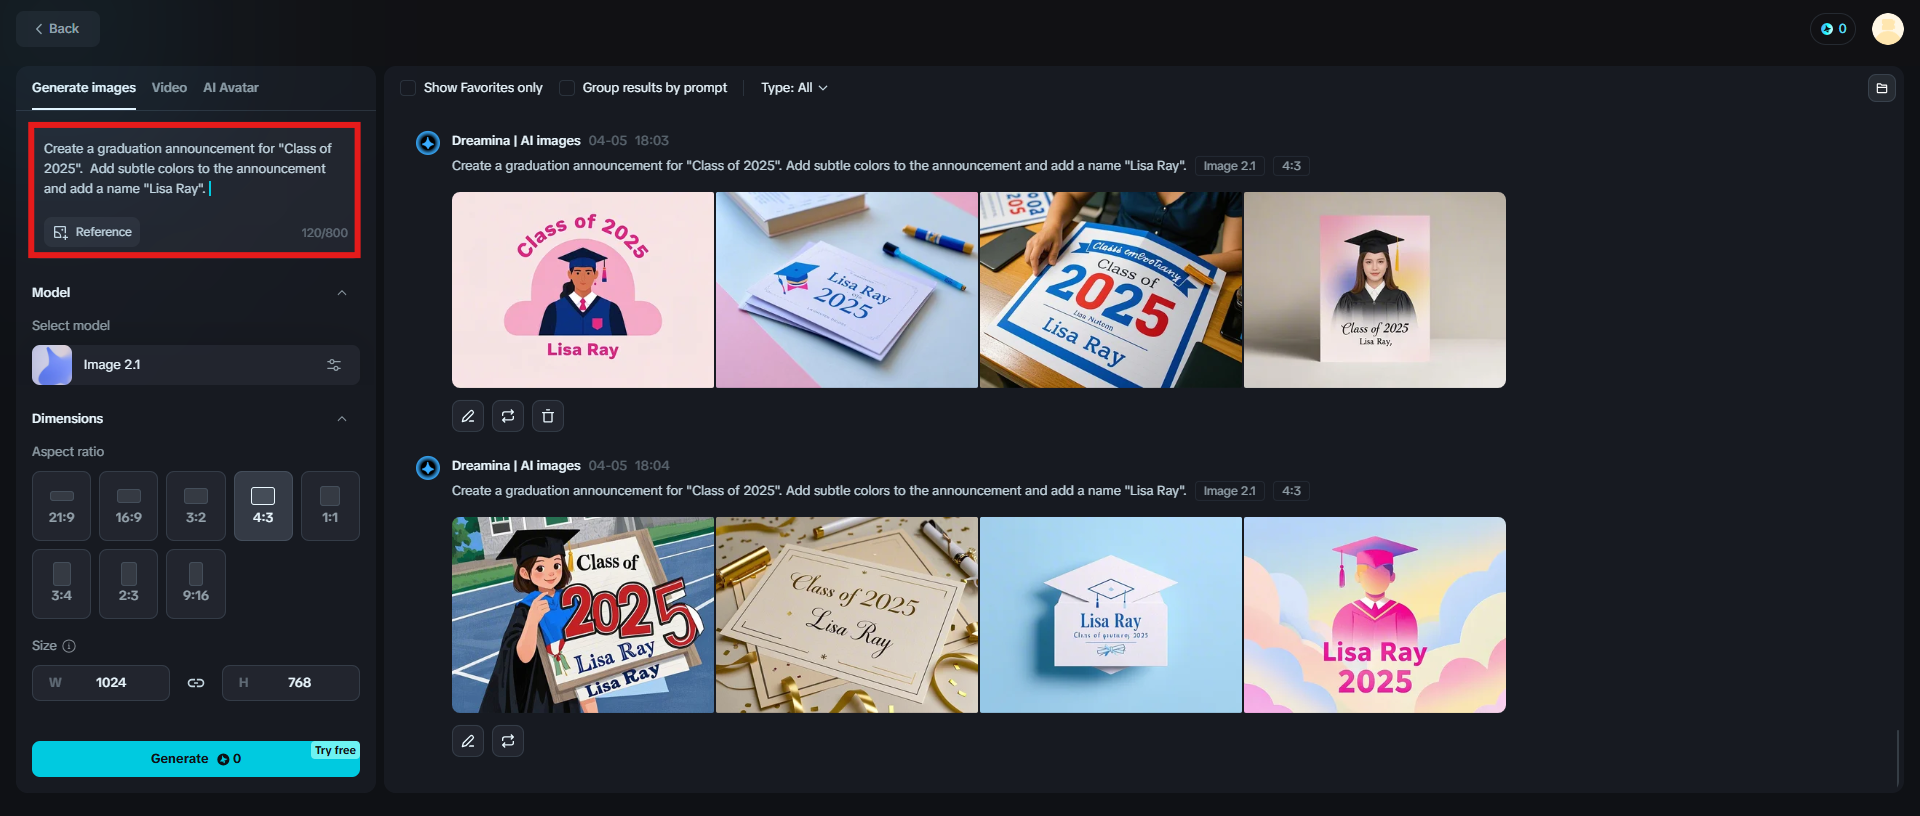
Task: Open blue 2025 banner card image
Action: (1111, 290)
